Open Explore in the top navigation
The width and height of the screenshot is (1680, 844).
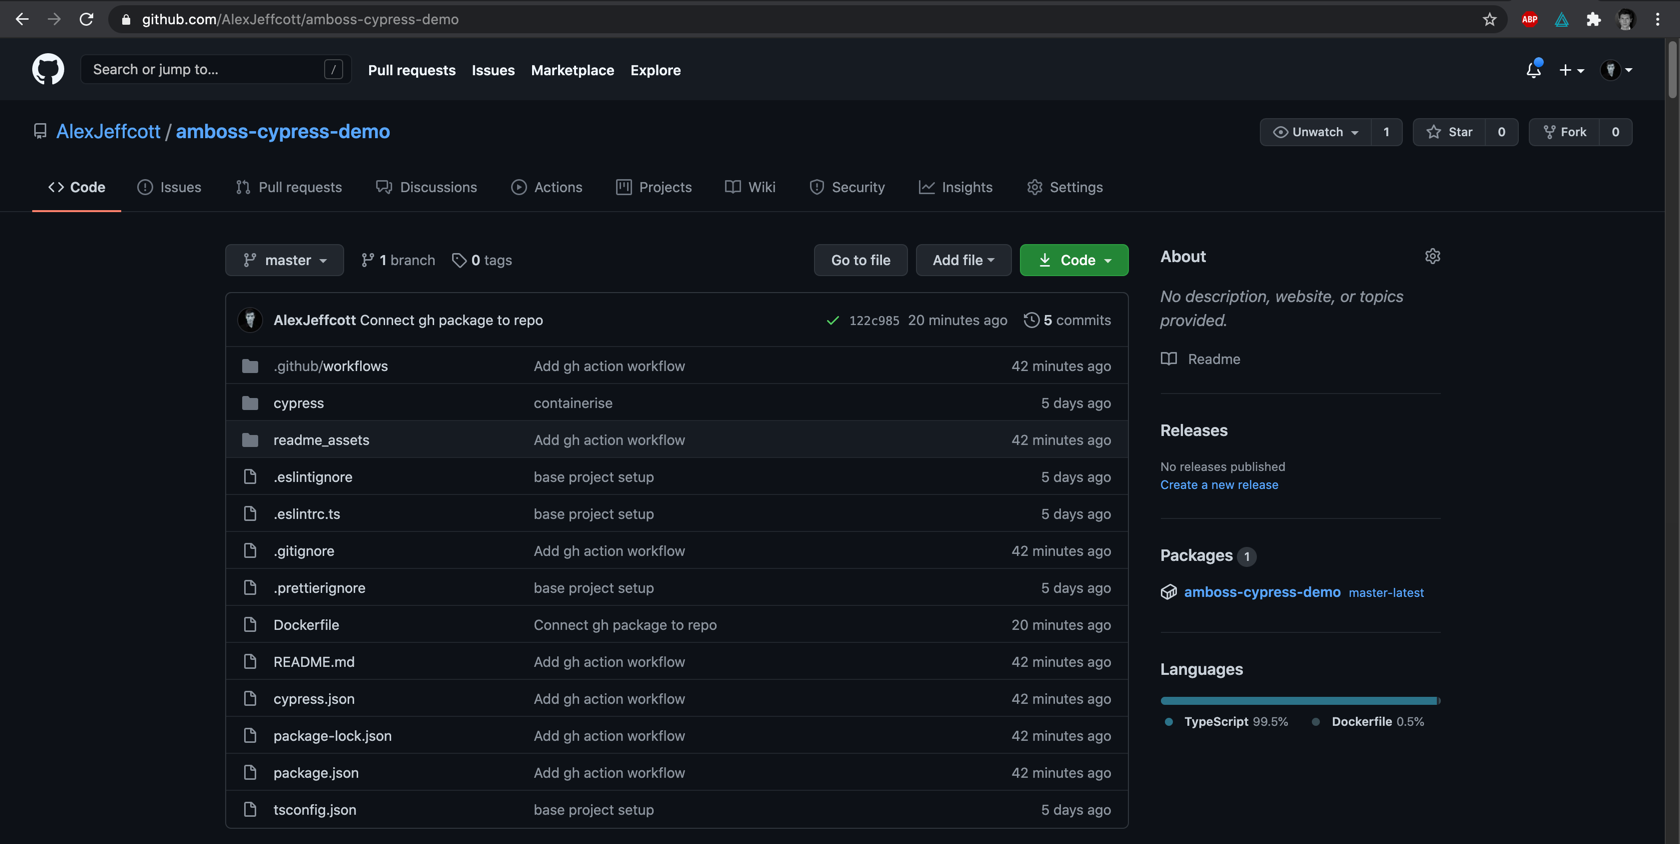[x=655, y=70]
